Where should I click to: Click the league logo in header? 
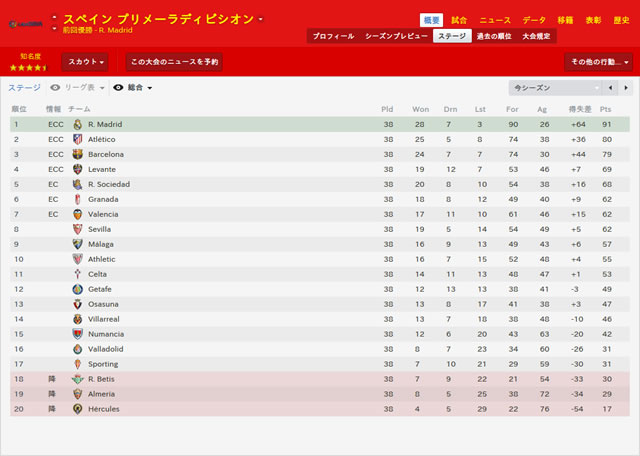(x=26, y=24)
